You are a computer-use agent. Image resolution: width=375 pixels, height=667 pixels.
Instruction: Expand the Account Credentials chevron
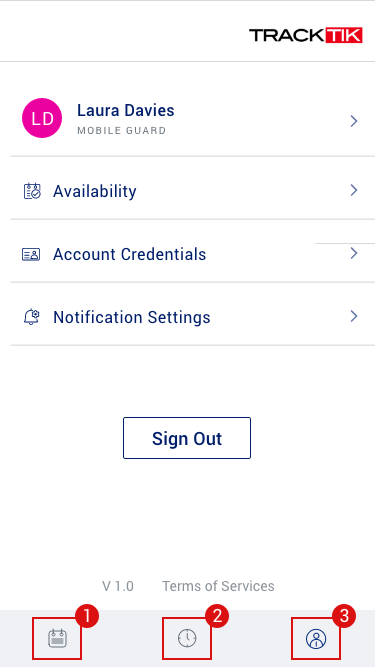pos(354,253)
